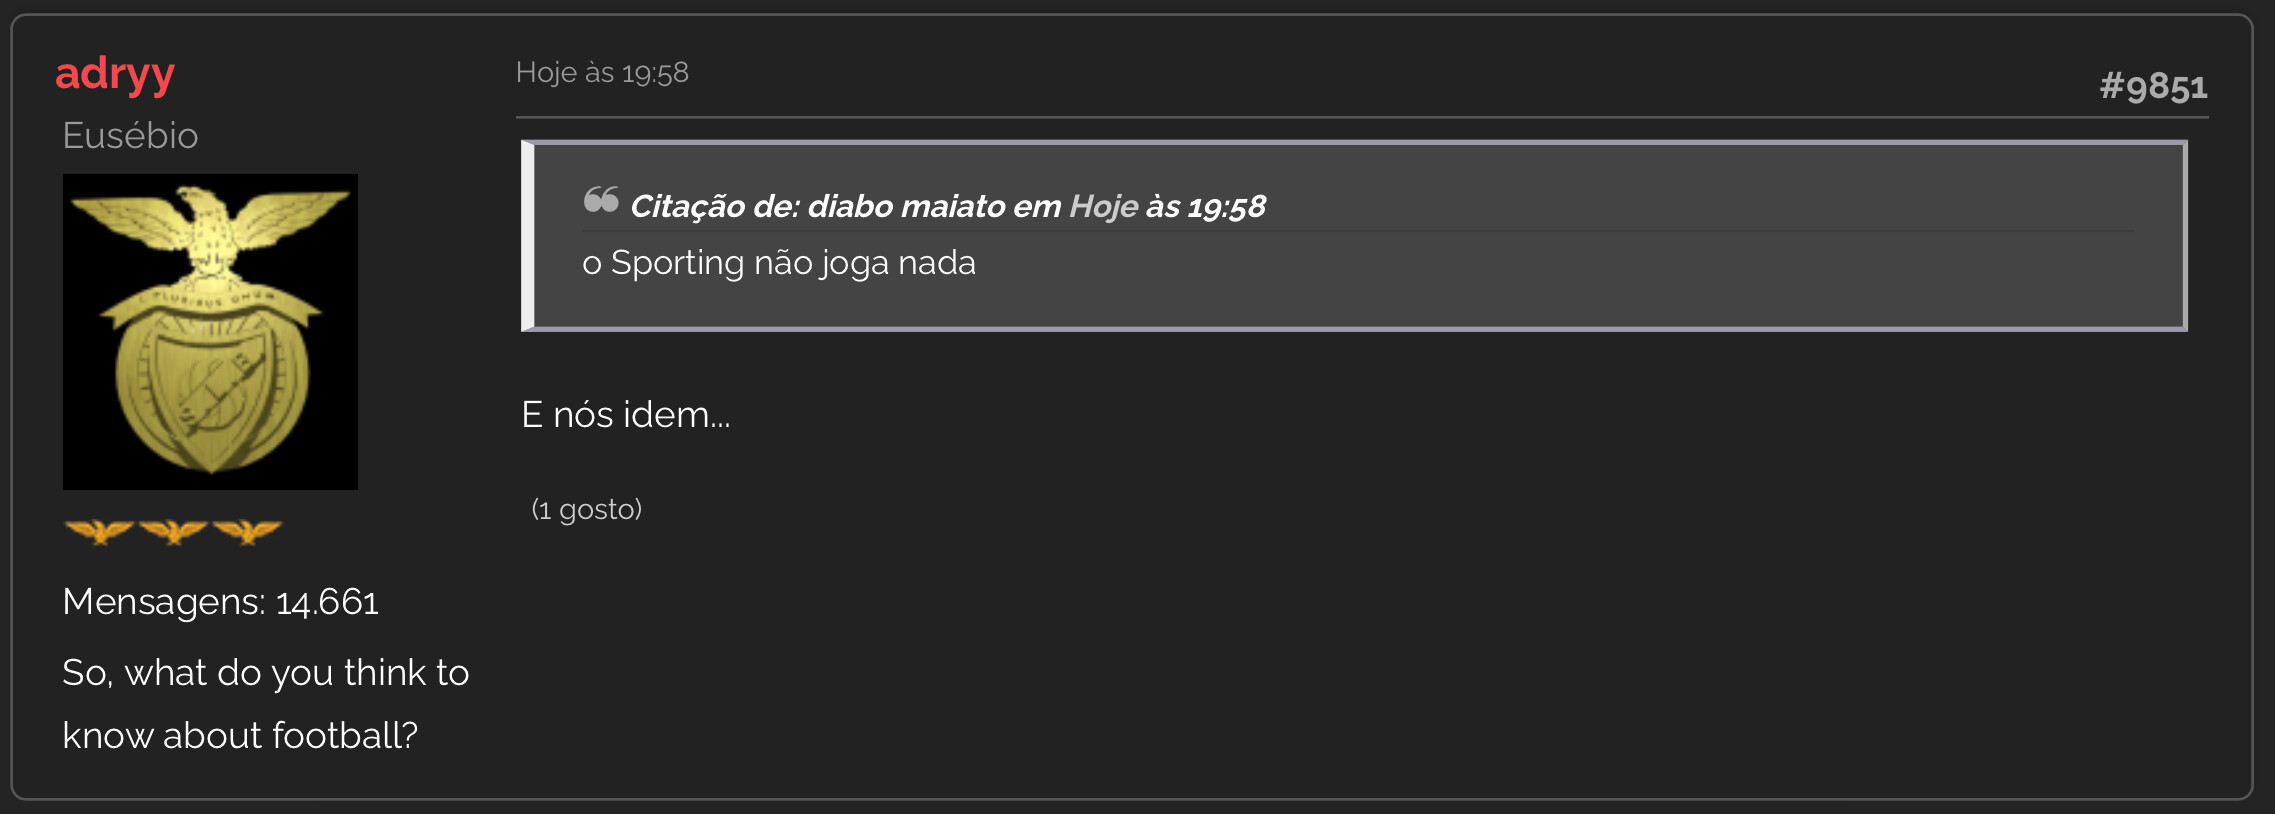2275x814 pixels.
Task: Click signature line 'So, what do you think to'
Action: point(265,673)
